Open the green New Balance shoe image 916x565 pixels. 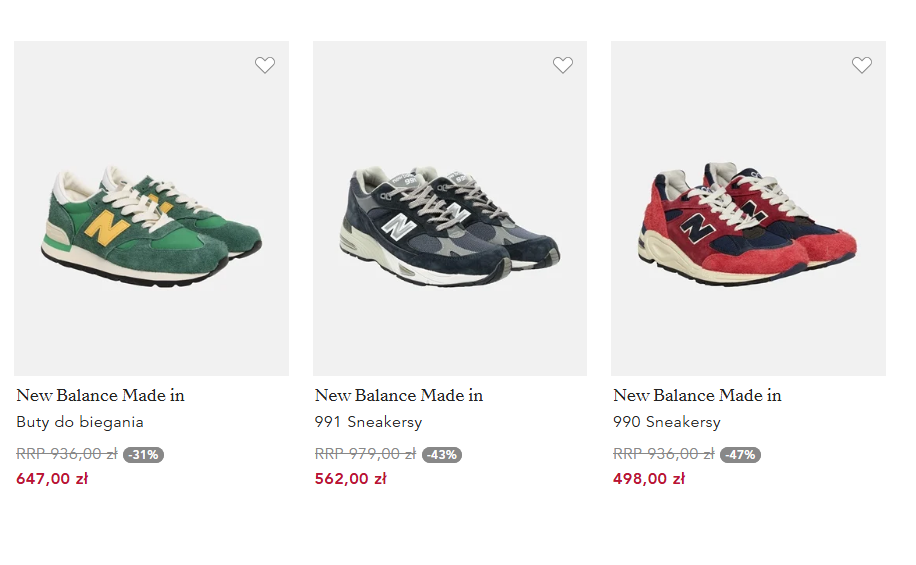tap(151, 220)
